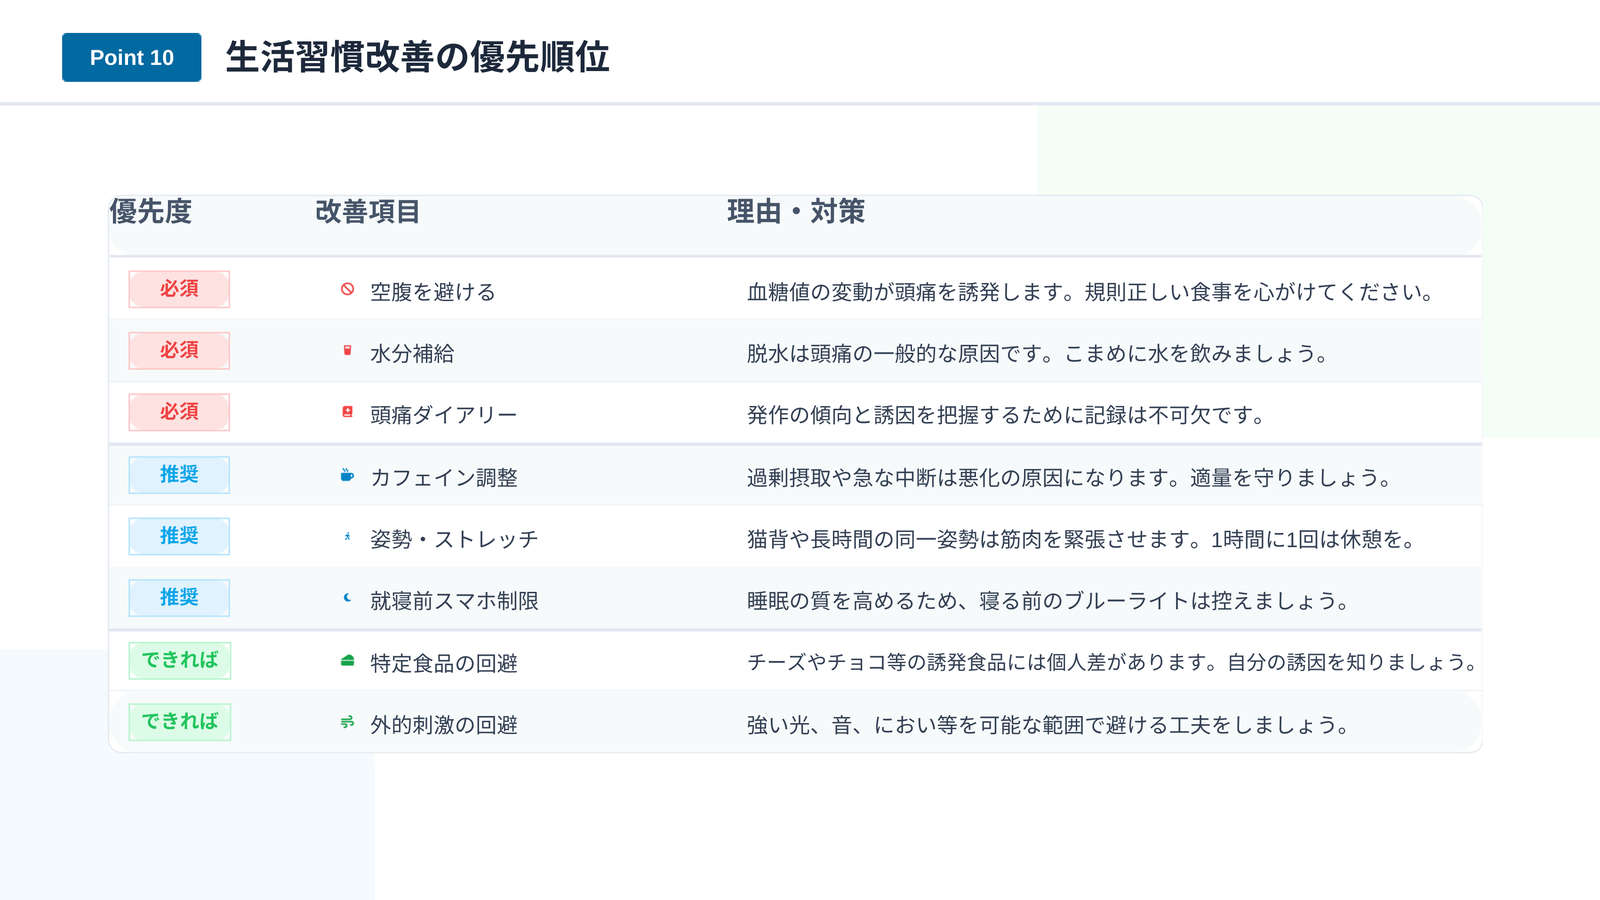This screenshot has width=1600, height=900.
Task: Click the explanation starting 脱水は頭痛の一般的な原因
Action: pyautogui.click(x=1038, y=354)
